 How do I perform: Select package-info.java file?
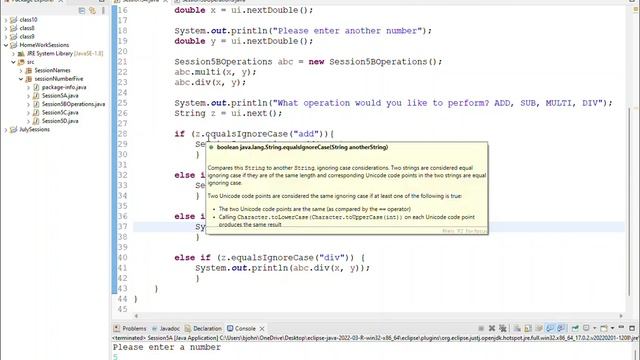tap(64, 87)
